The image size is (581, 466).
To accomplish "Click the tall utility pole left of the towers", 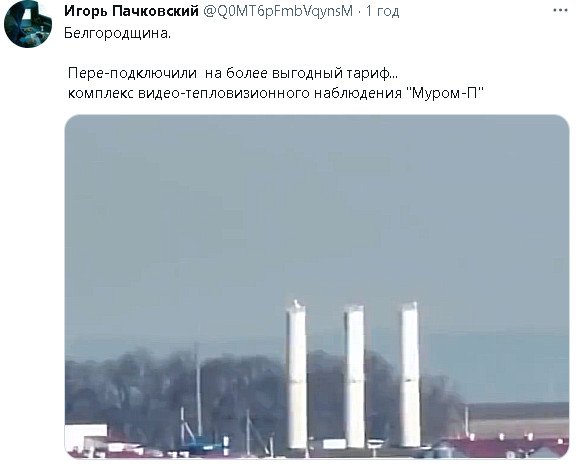I will [x=198, y=389].
